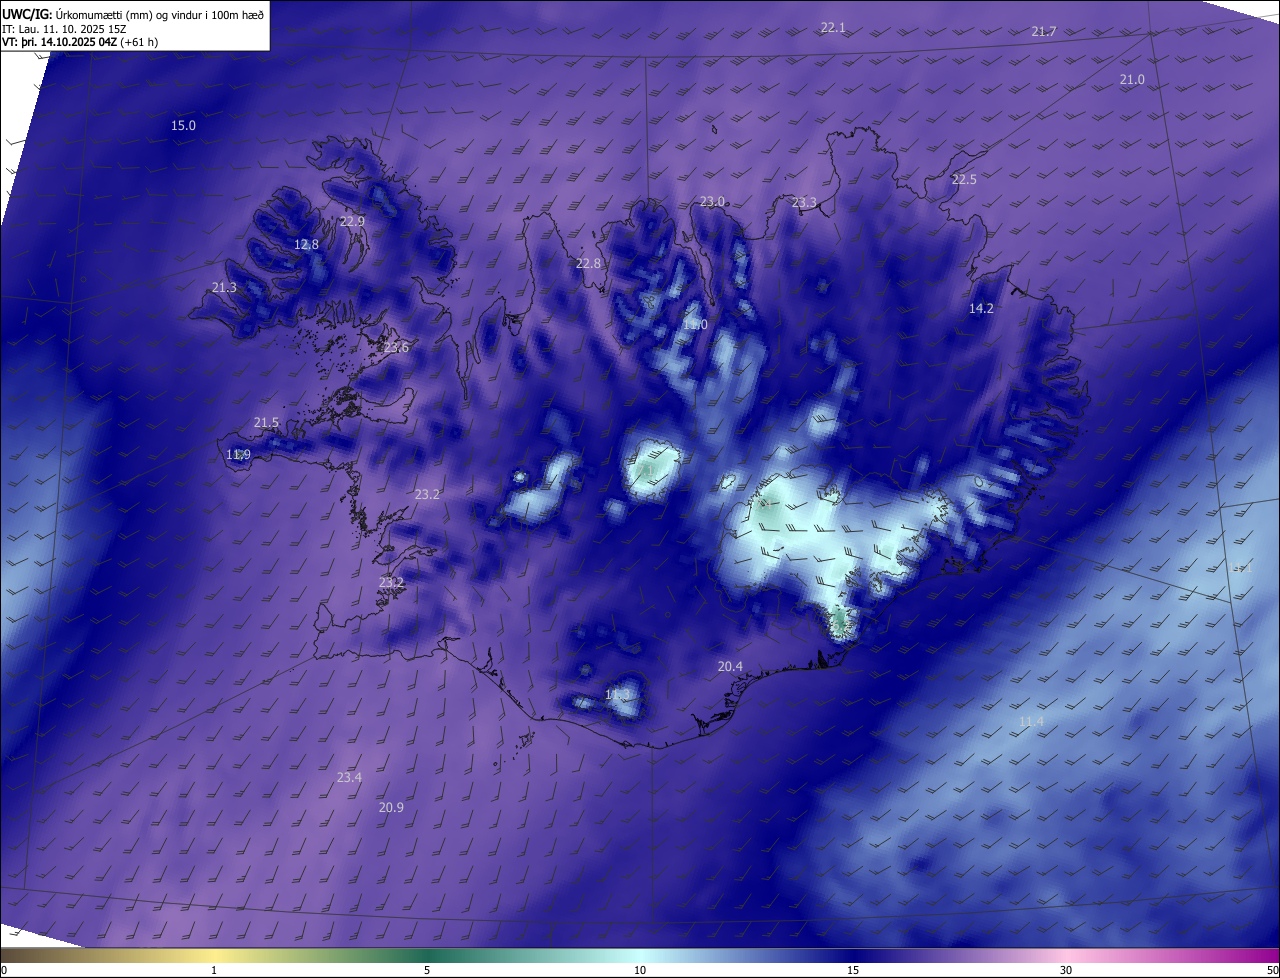1280x978 pixels.
Task: Click the 23.0 value on the map
Action: (712, 202)
